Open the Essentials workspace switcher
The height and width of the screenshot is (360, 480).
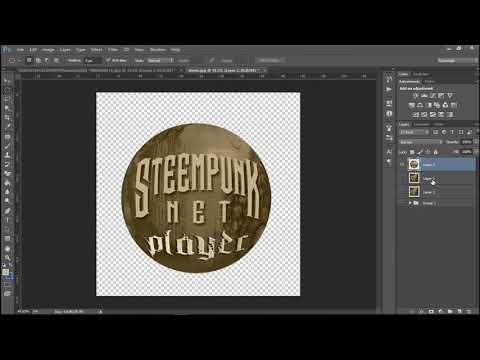click(x=456, y=60)
